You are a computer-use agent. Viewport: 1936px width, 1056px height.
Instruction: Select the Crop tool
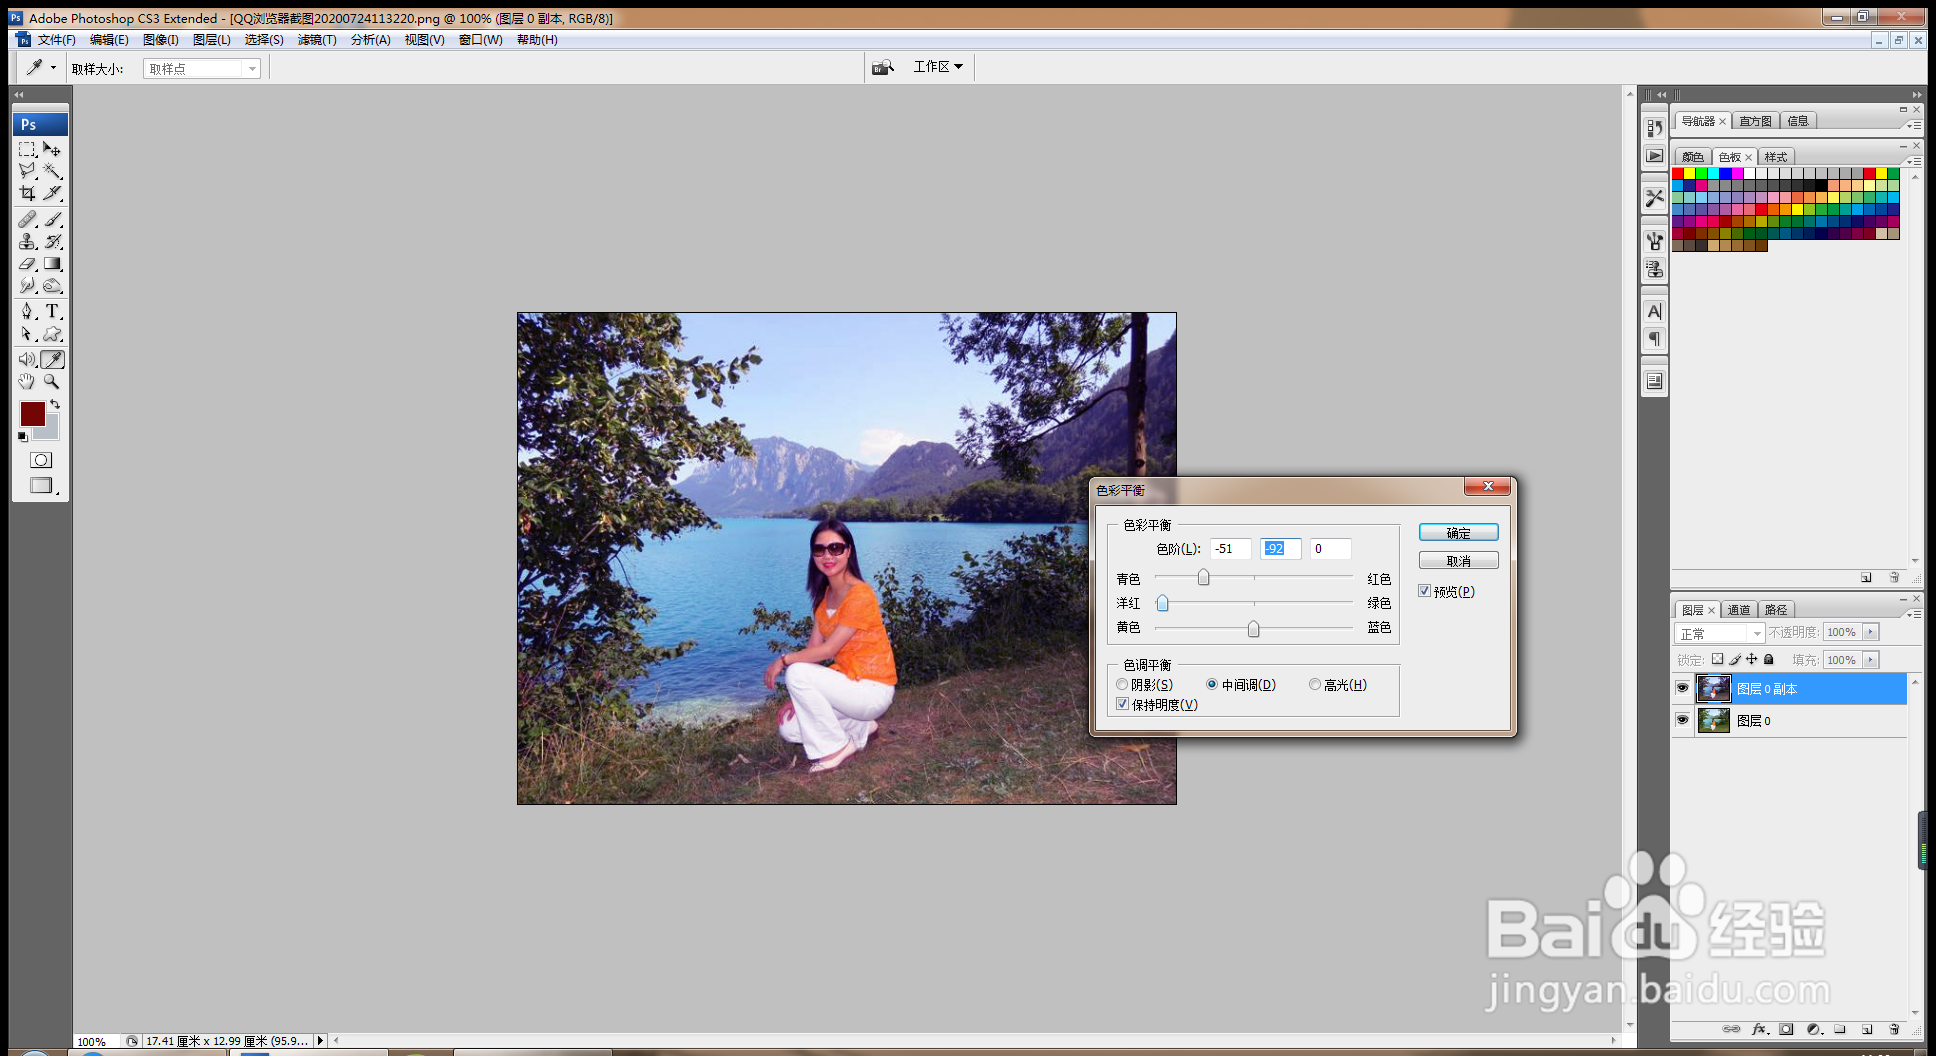coord(27,193)
